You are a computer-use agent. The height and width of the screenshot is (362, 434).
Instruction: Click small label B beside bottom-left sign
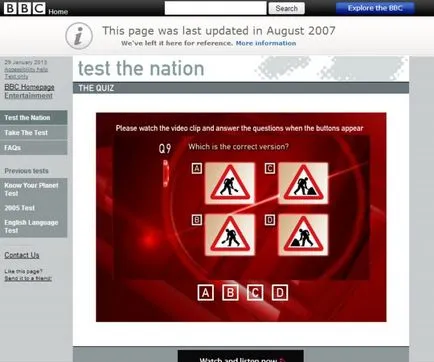point(197,220)
